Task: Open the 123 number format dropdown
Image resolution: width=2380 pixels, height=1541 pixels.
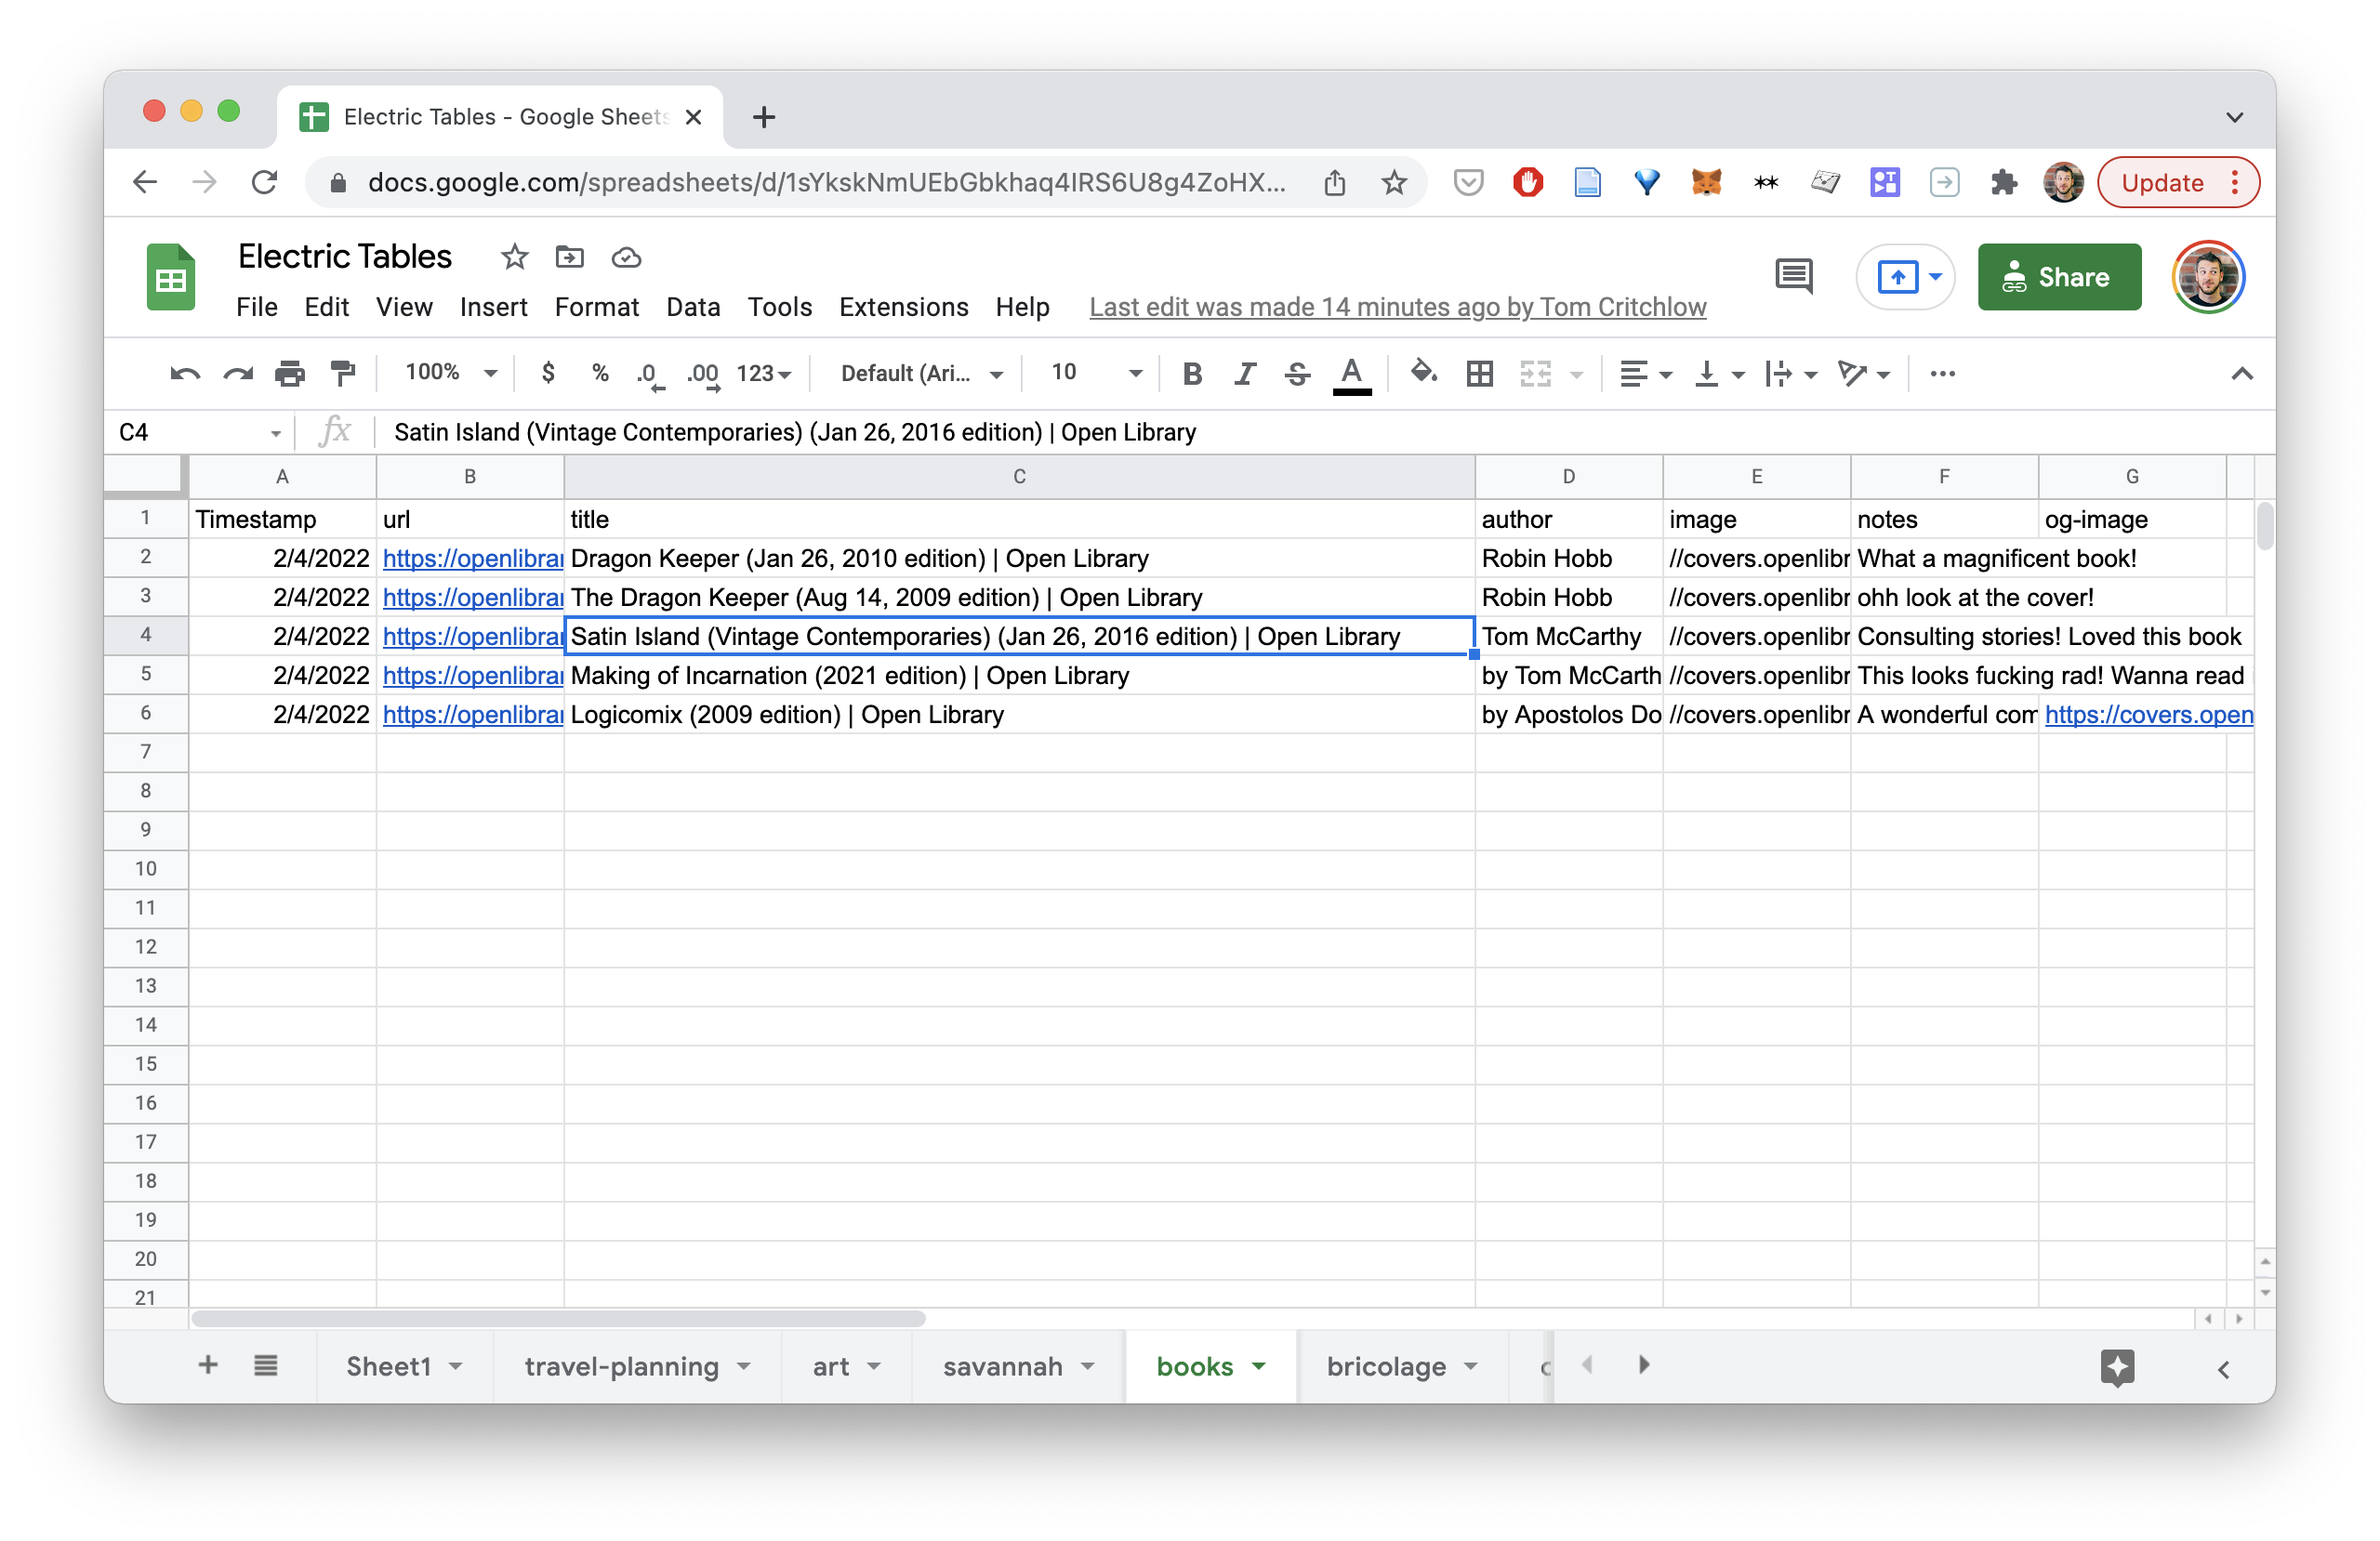Action: [x=764, y=374]
